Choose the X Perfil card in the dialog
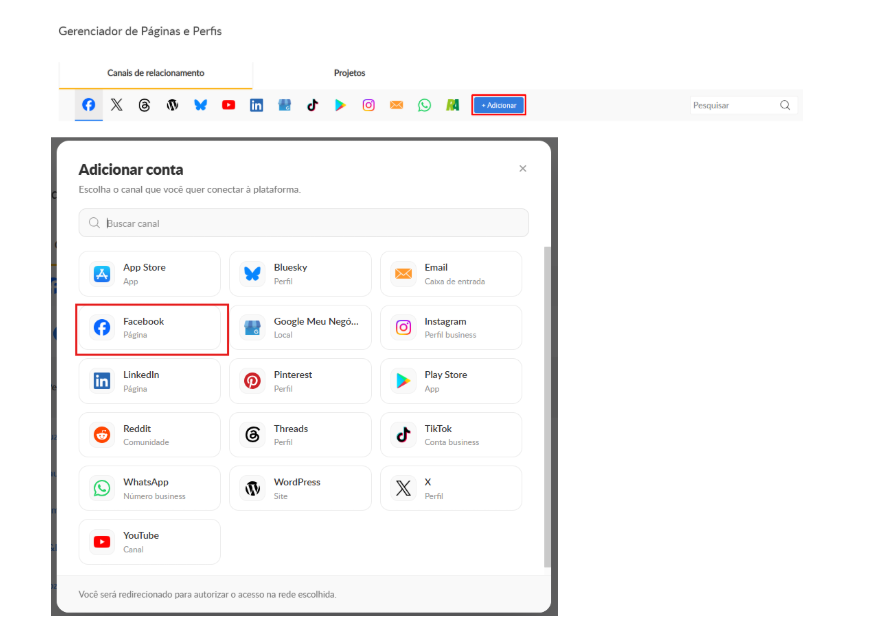878x620 pixels. [x=451, y=488]
